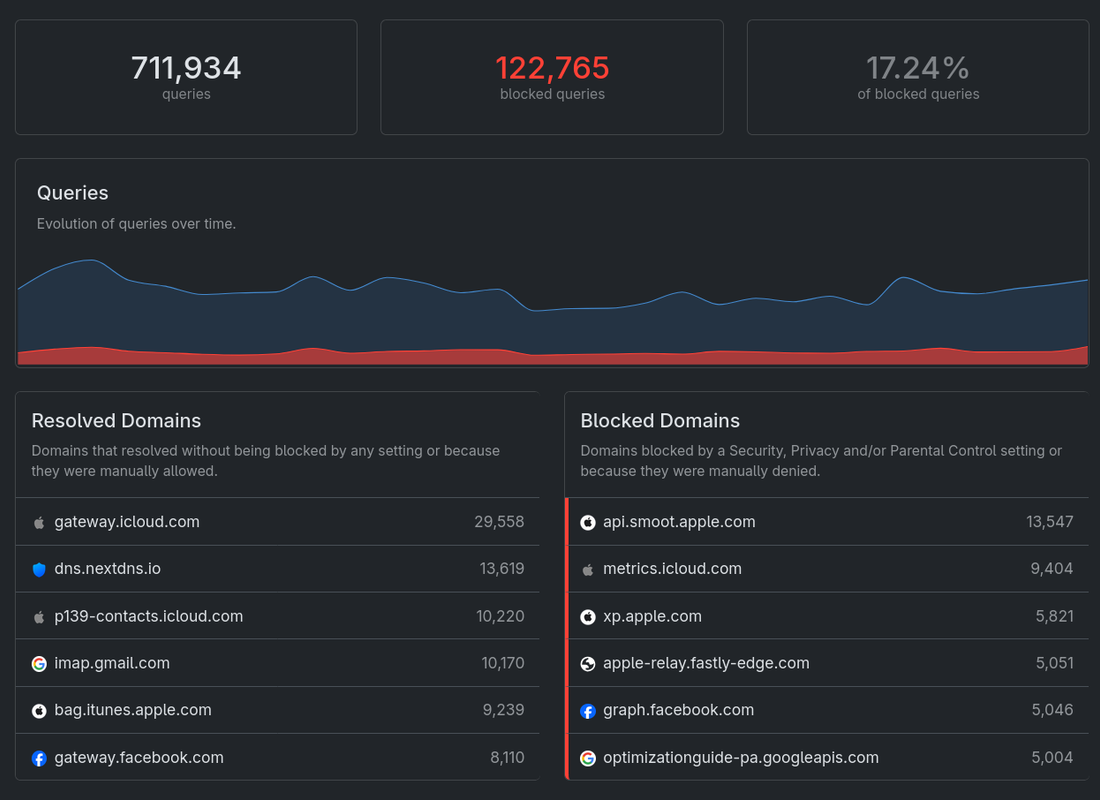Select the dns.nextdns.io domain name
1100x800 pixels.
[107, 569]
